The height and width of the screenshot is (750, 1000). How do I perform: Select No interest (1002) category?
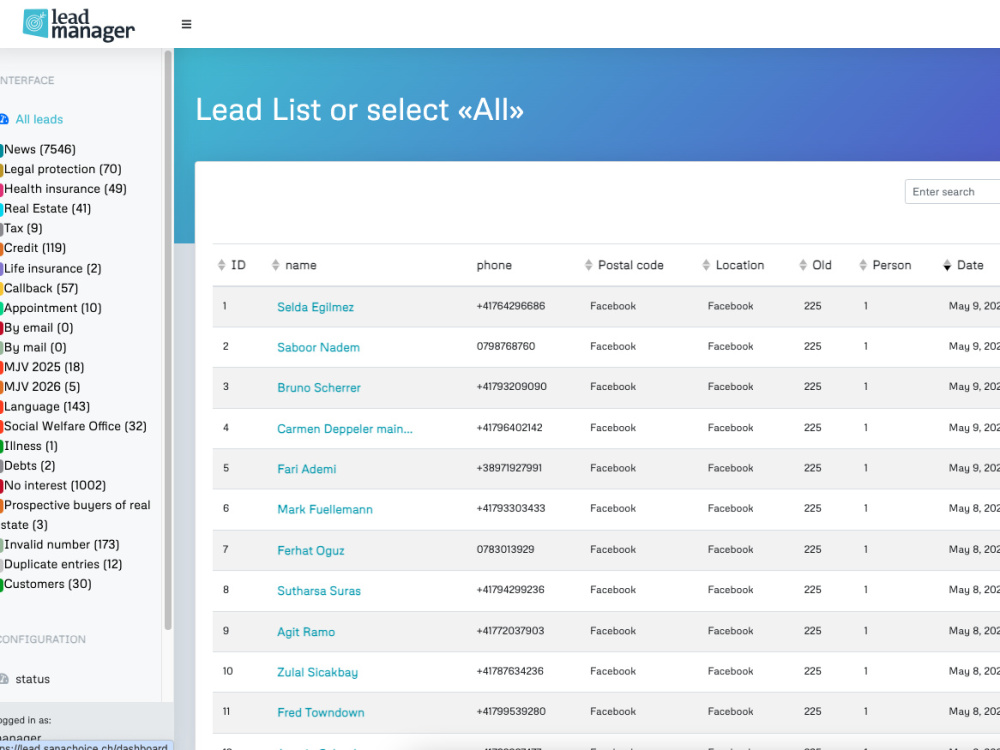tap(55, 486)
